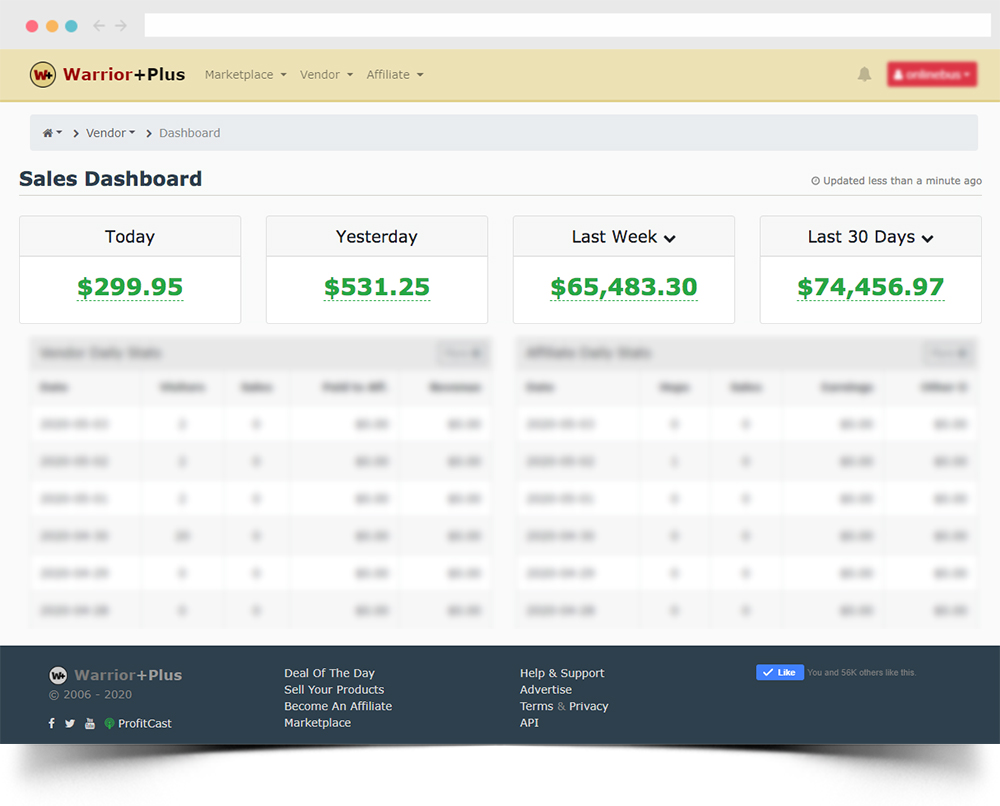
Task: Click the home icon in the breadcrumb
Action: coord(48,133)
